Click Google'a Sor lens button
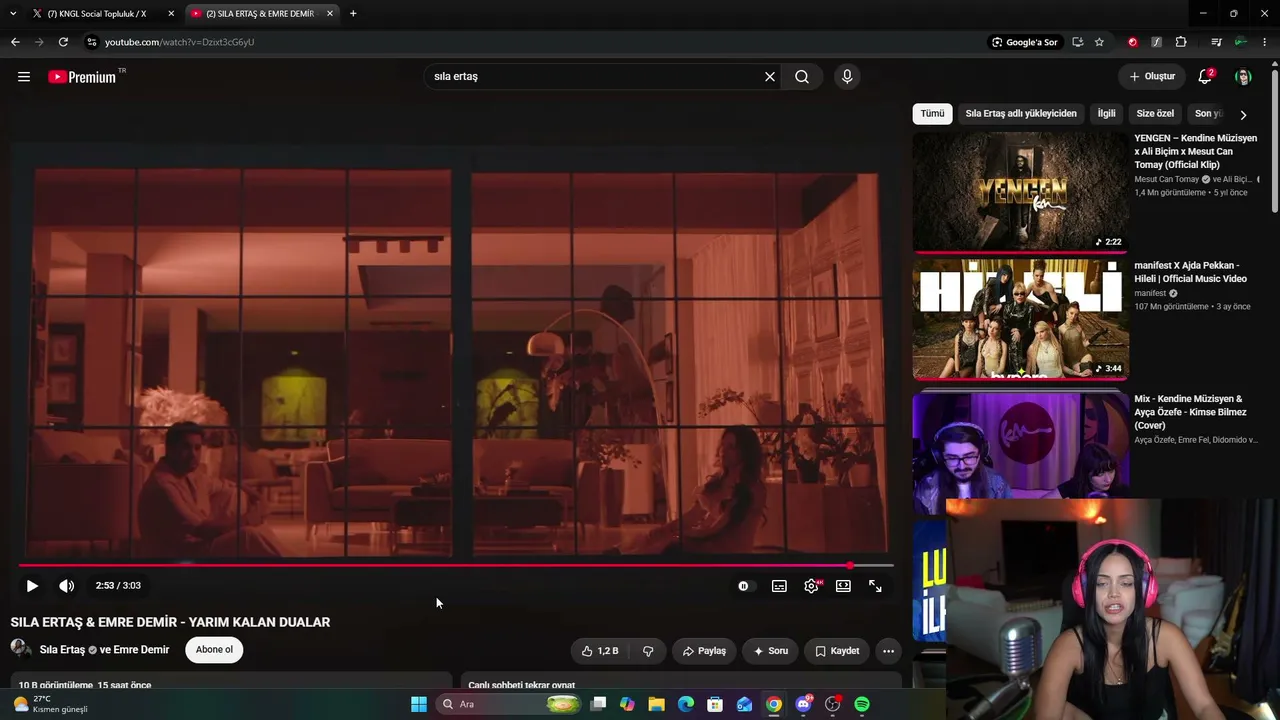 pos(1024,42)
